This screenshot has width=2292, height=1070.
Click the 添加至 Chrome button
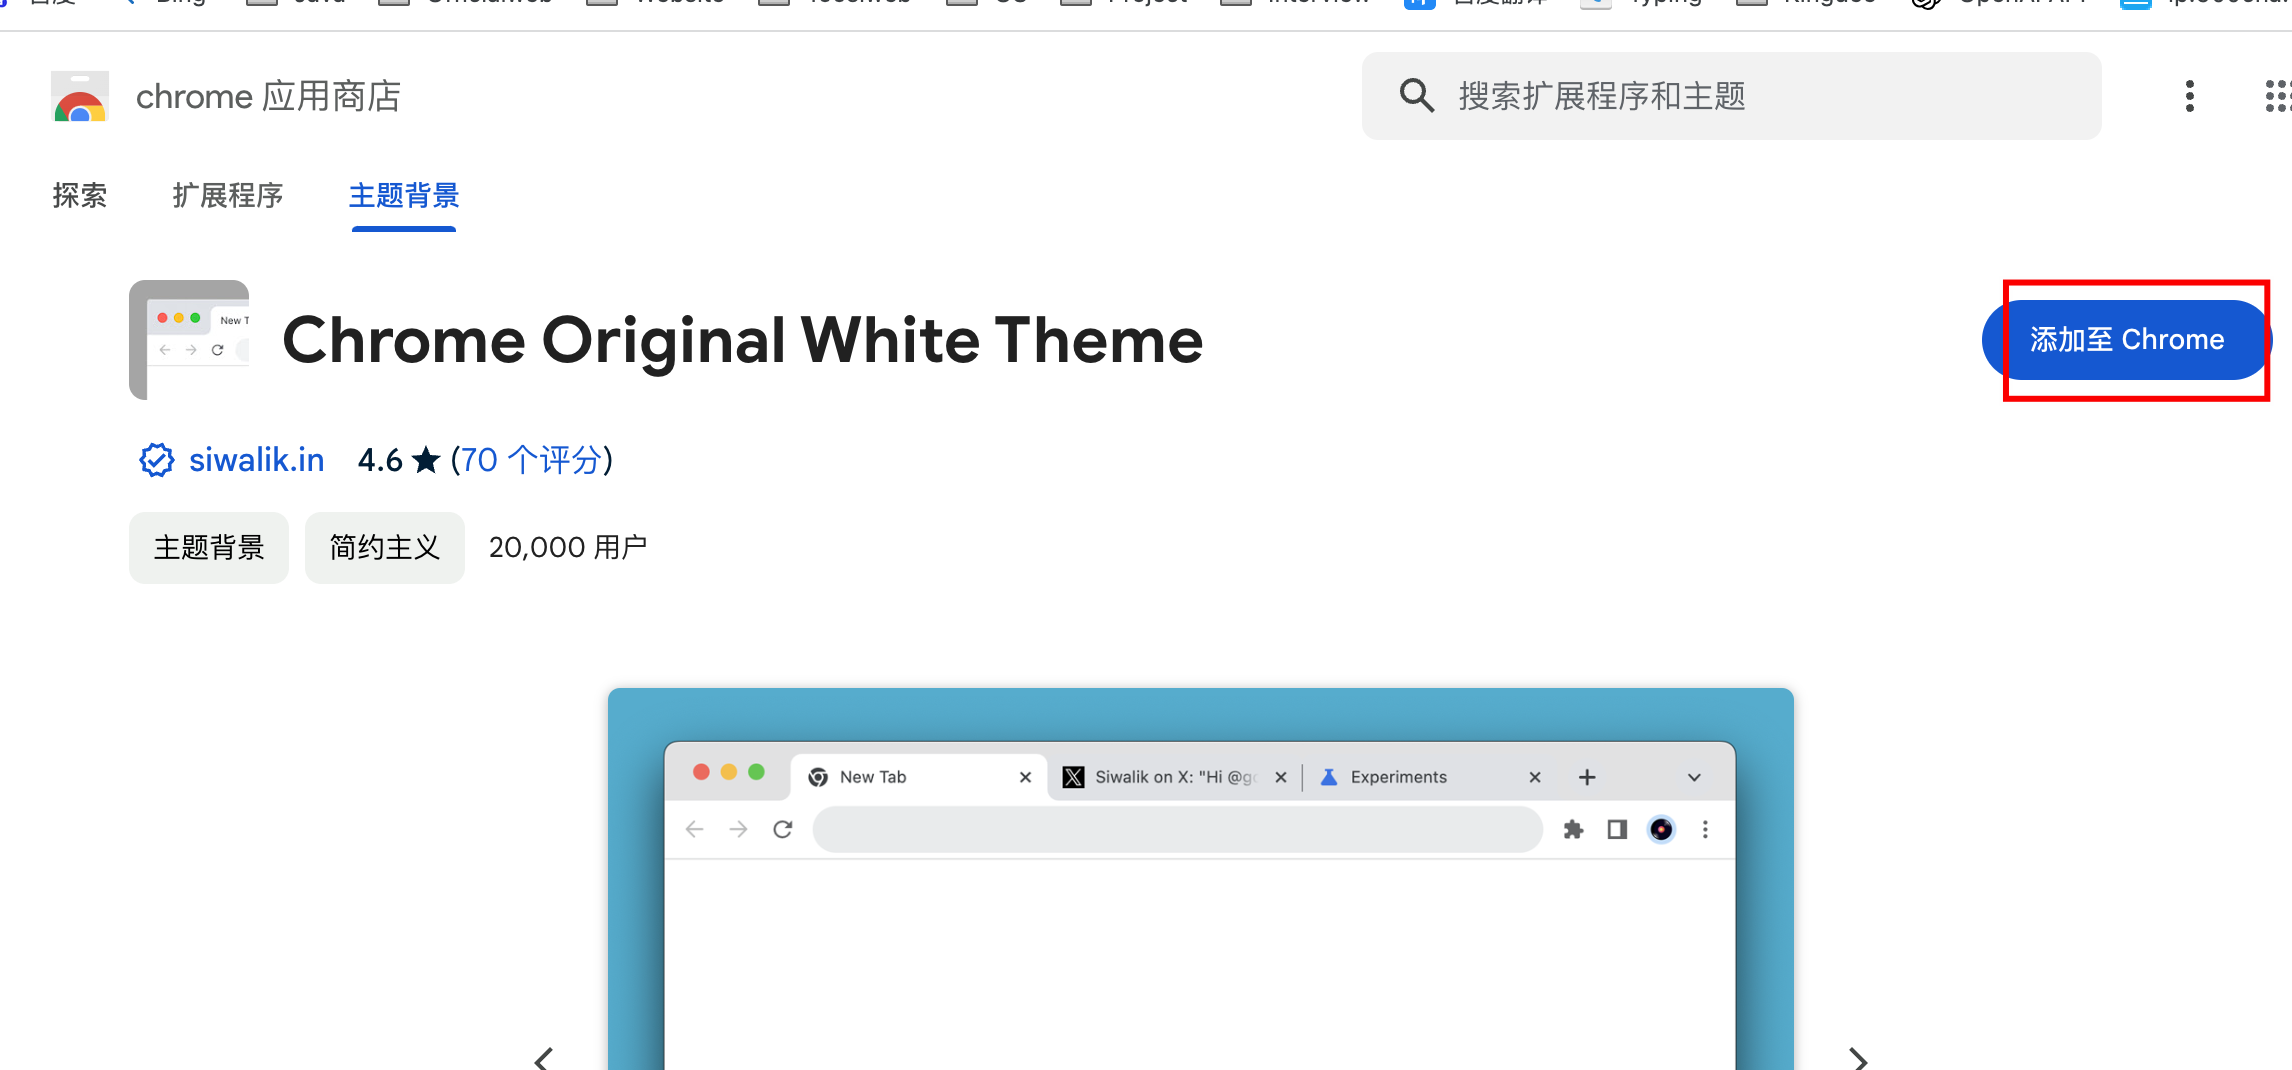[2126, 340]
